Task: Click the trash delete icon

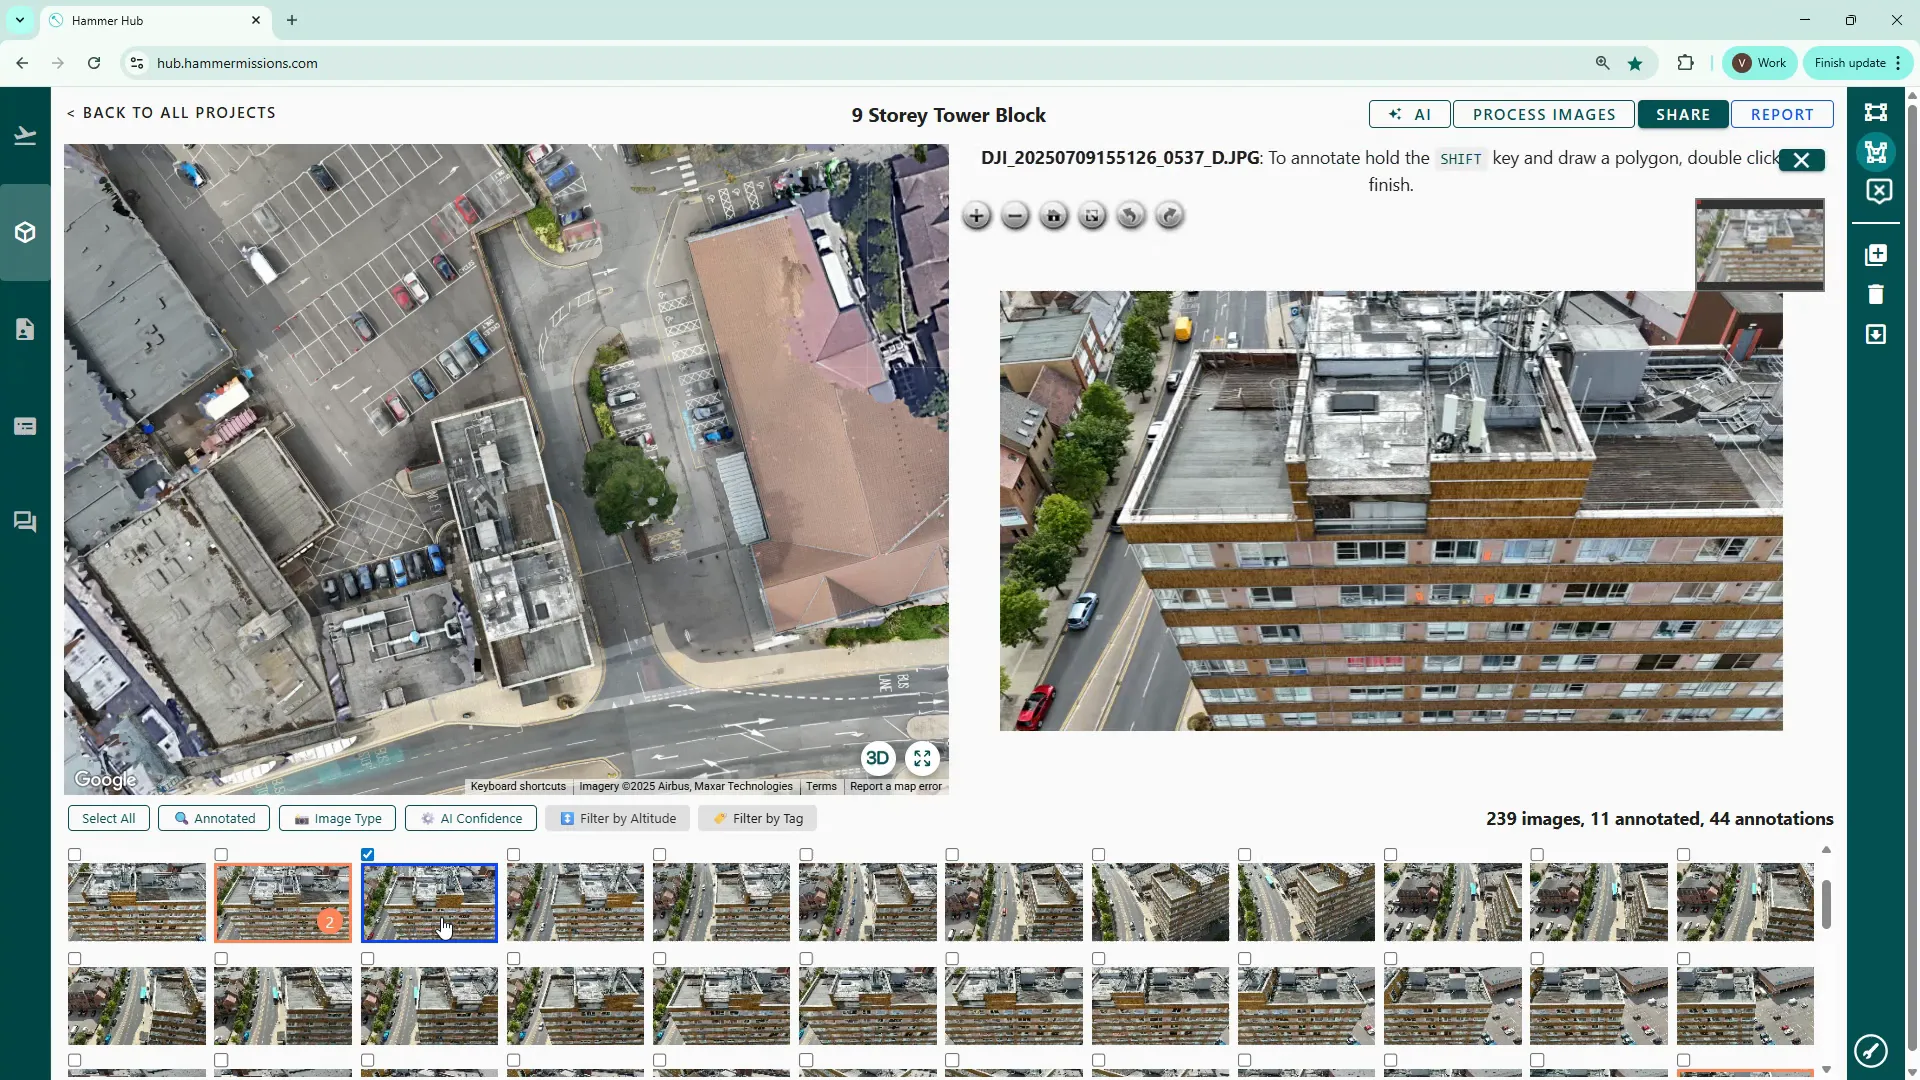Action: click(1876, 294)
